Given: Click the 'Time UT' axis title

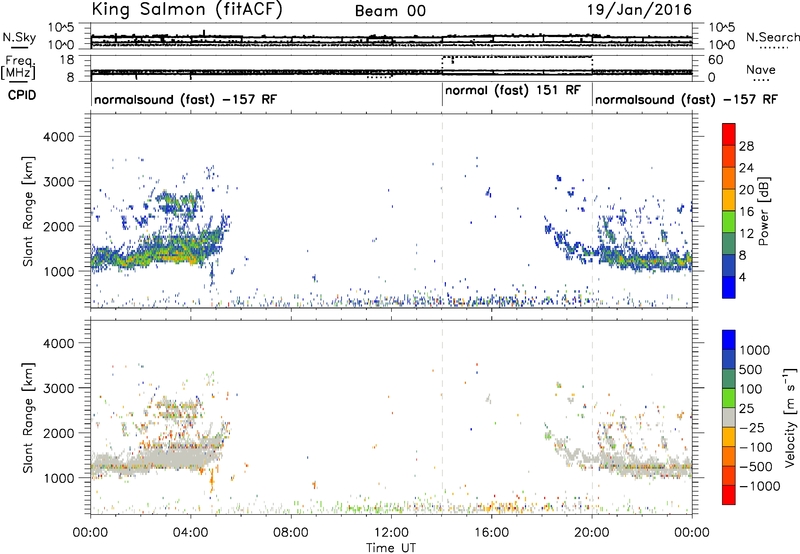Looking at the screenshot, I should pos(391,548).
